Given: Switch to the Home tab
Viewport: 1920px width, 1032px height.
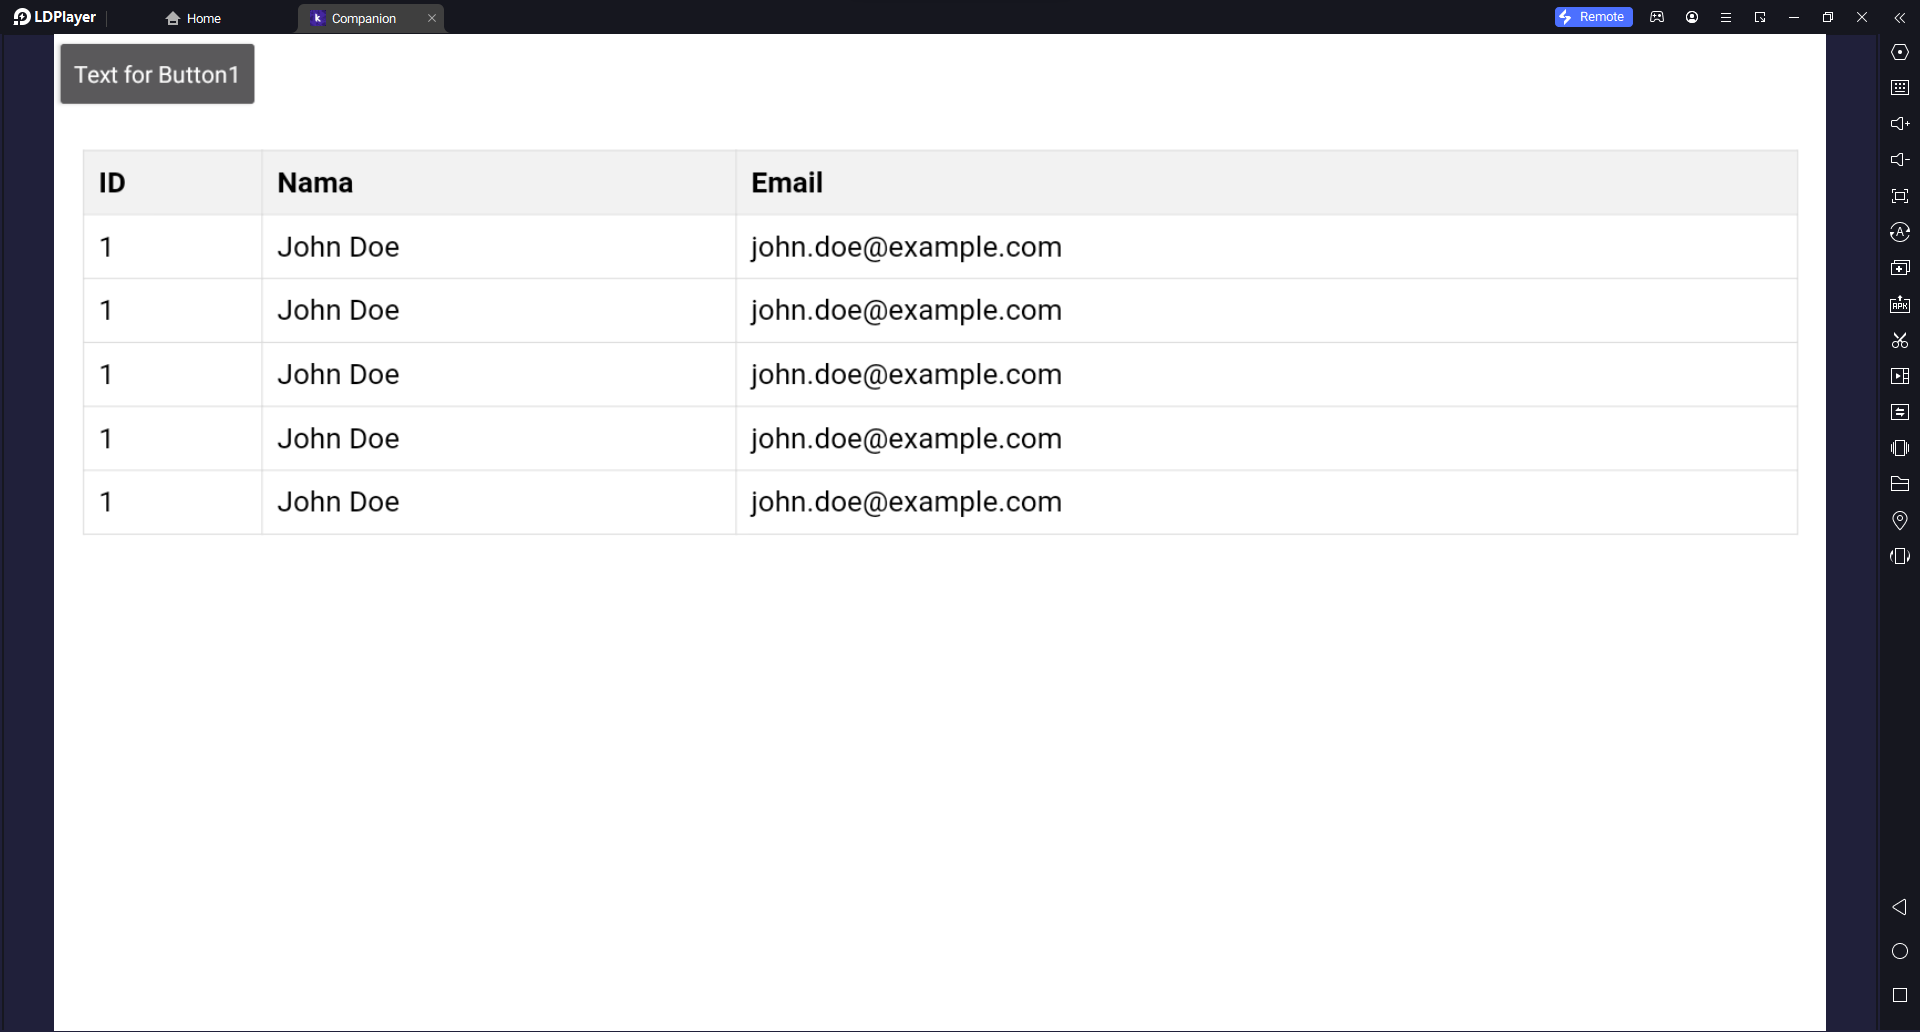Looking at the screenshot, I should [194, 18].
